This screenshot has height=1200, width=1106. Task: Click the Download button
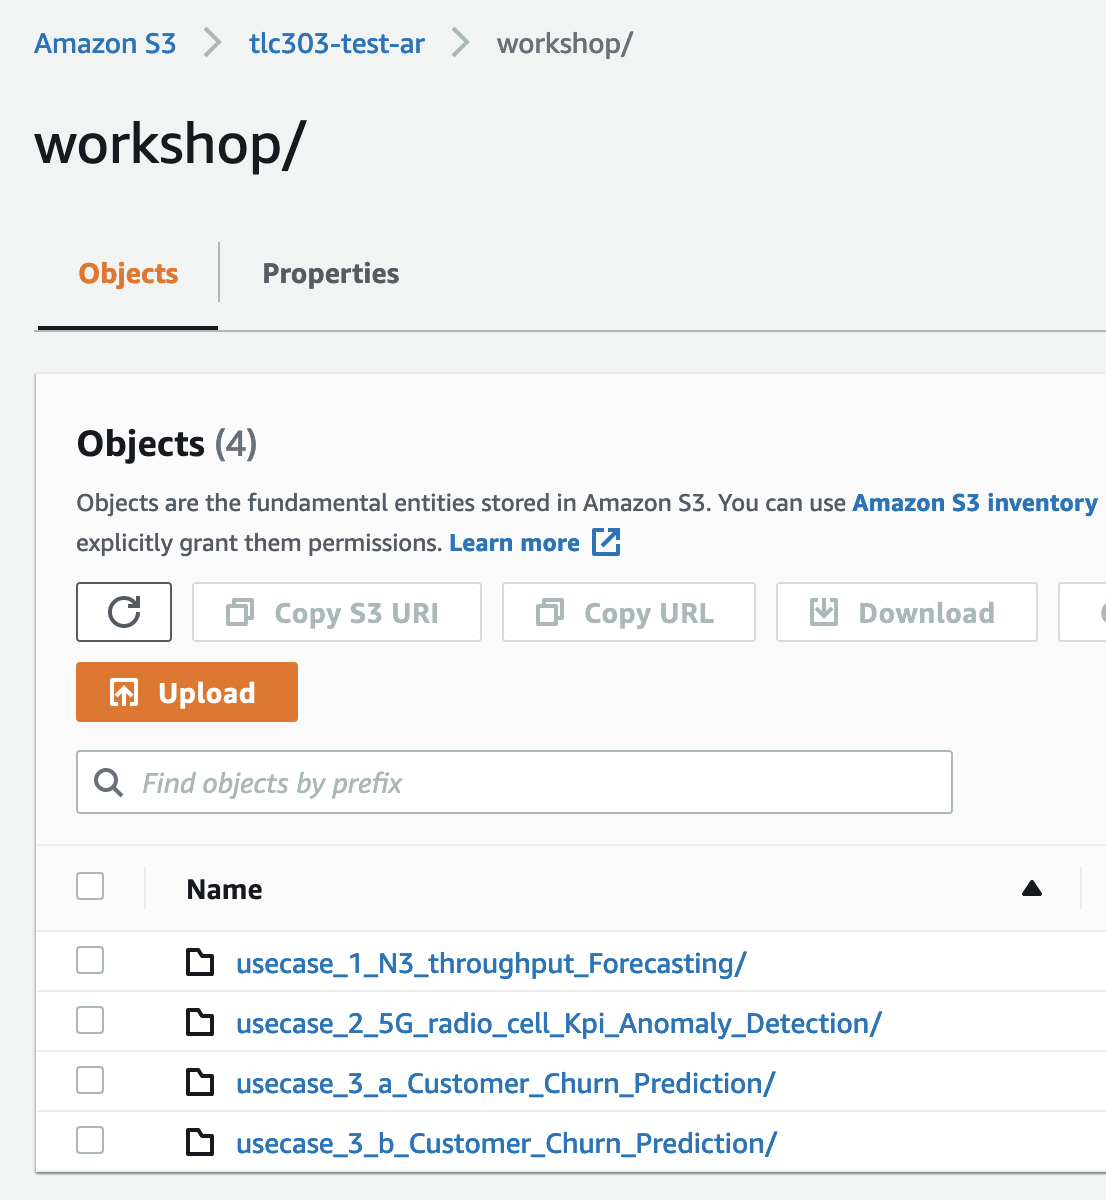(x=907, y=612)
